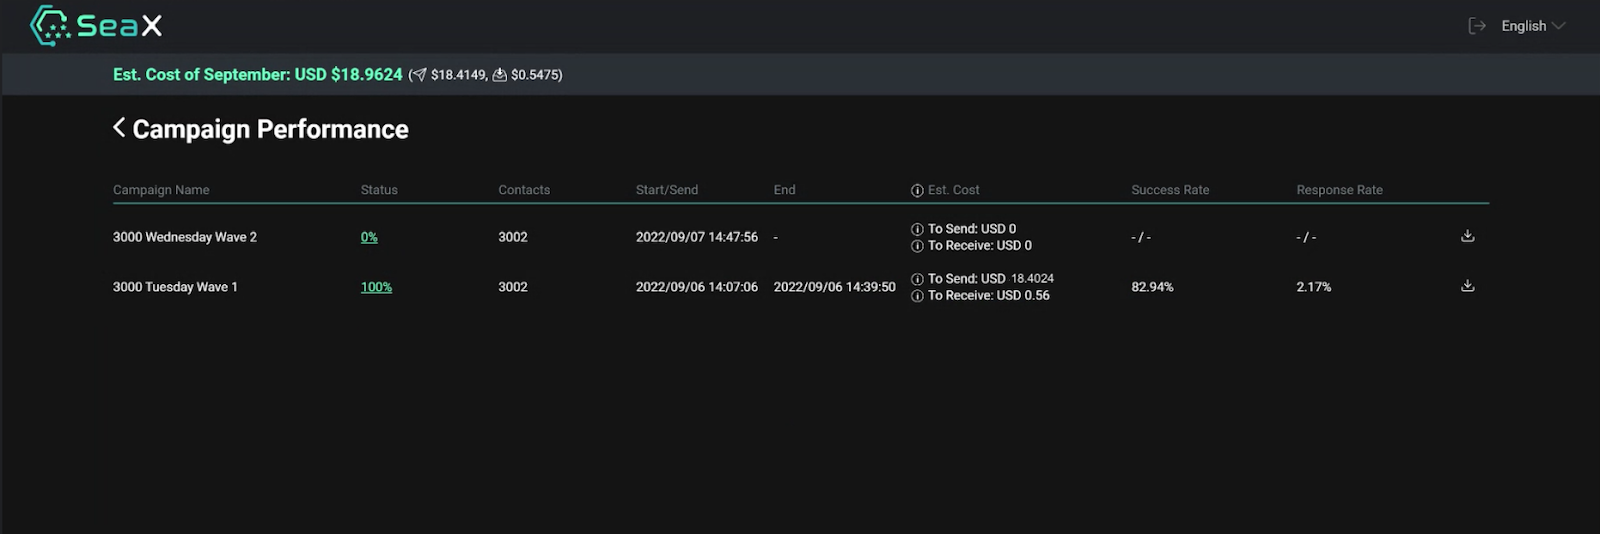Click To Send info icon for Wednesday Wave 2
Image resolution: width=1600 pixels, height=534 pixels.
[x=917, y=229]
